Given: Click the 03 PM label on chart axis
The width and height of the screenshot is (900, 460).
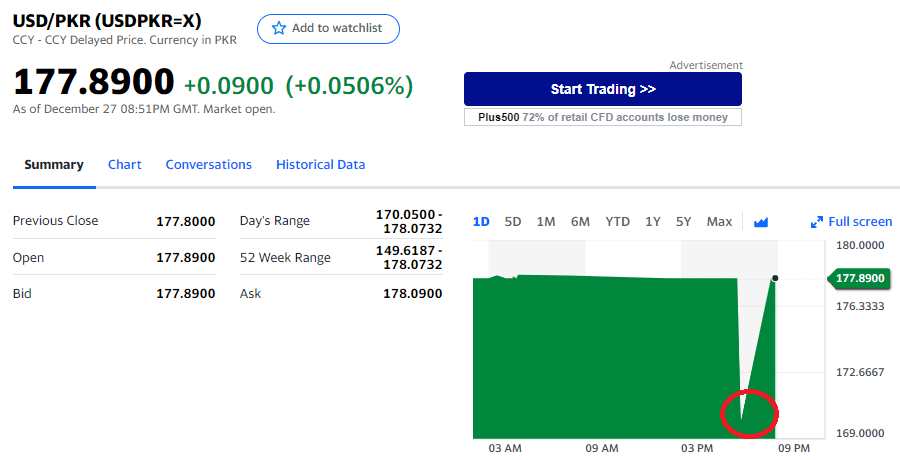Looking at the screenshot, I should 697,448.
